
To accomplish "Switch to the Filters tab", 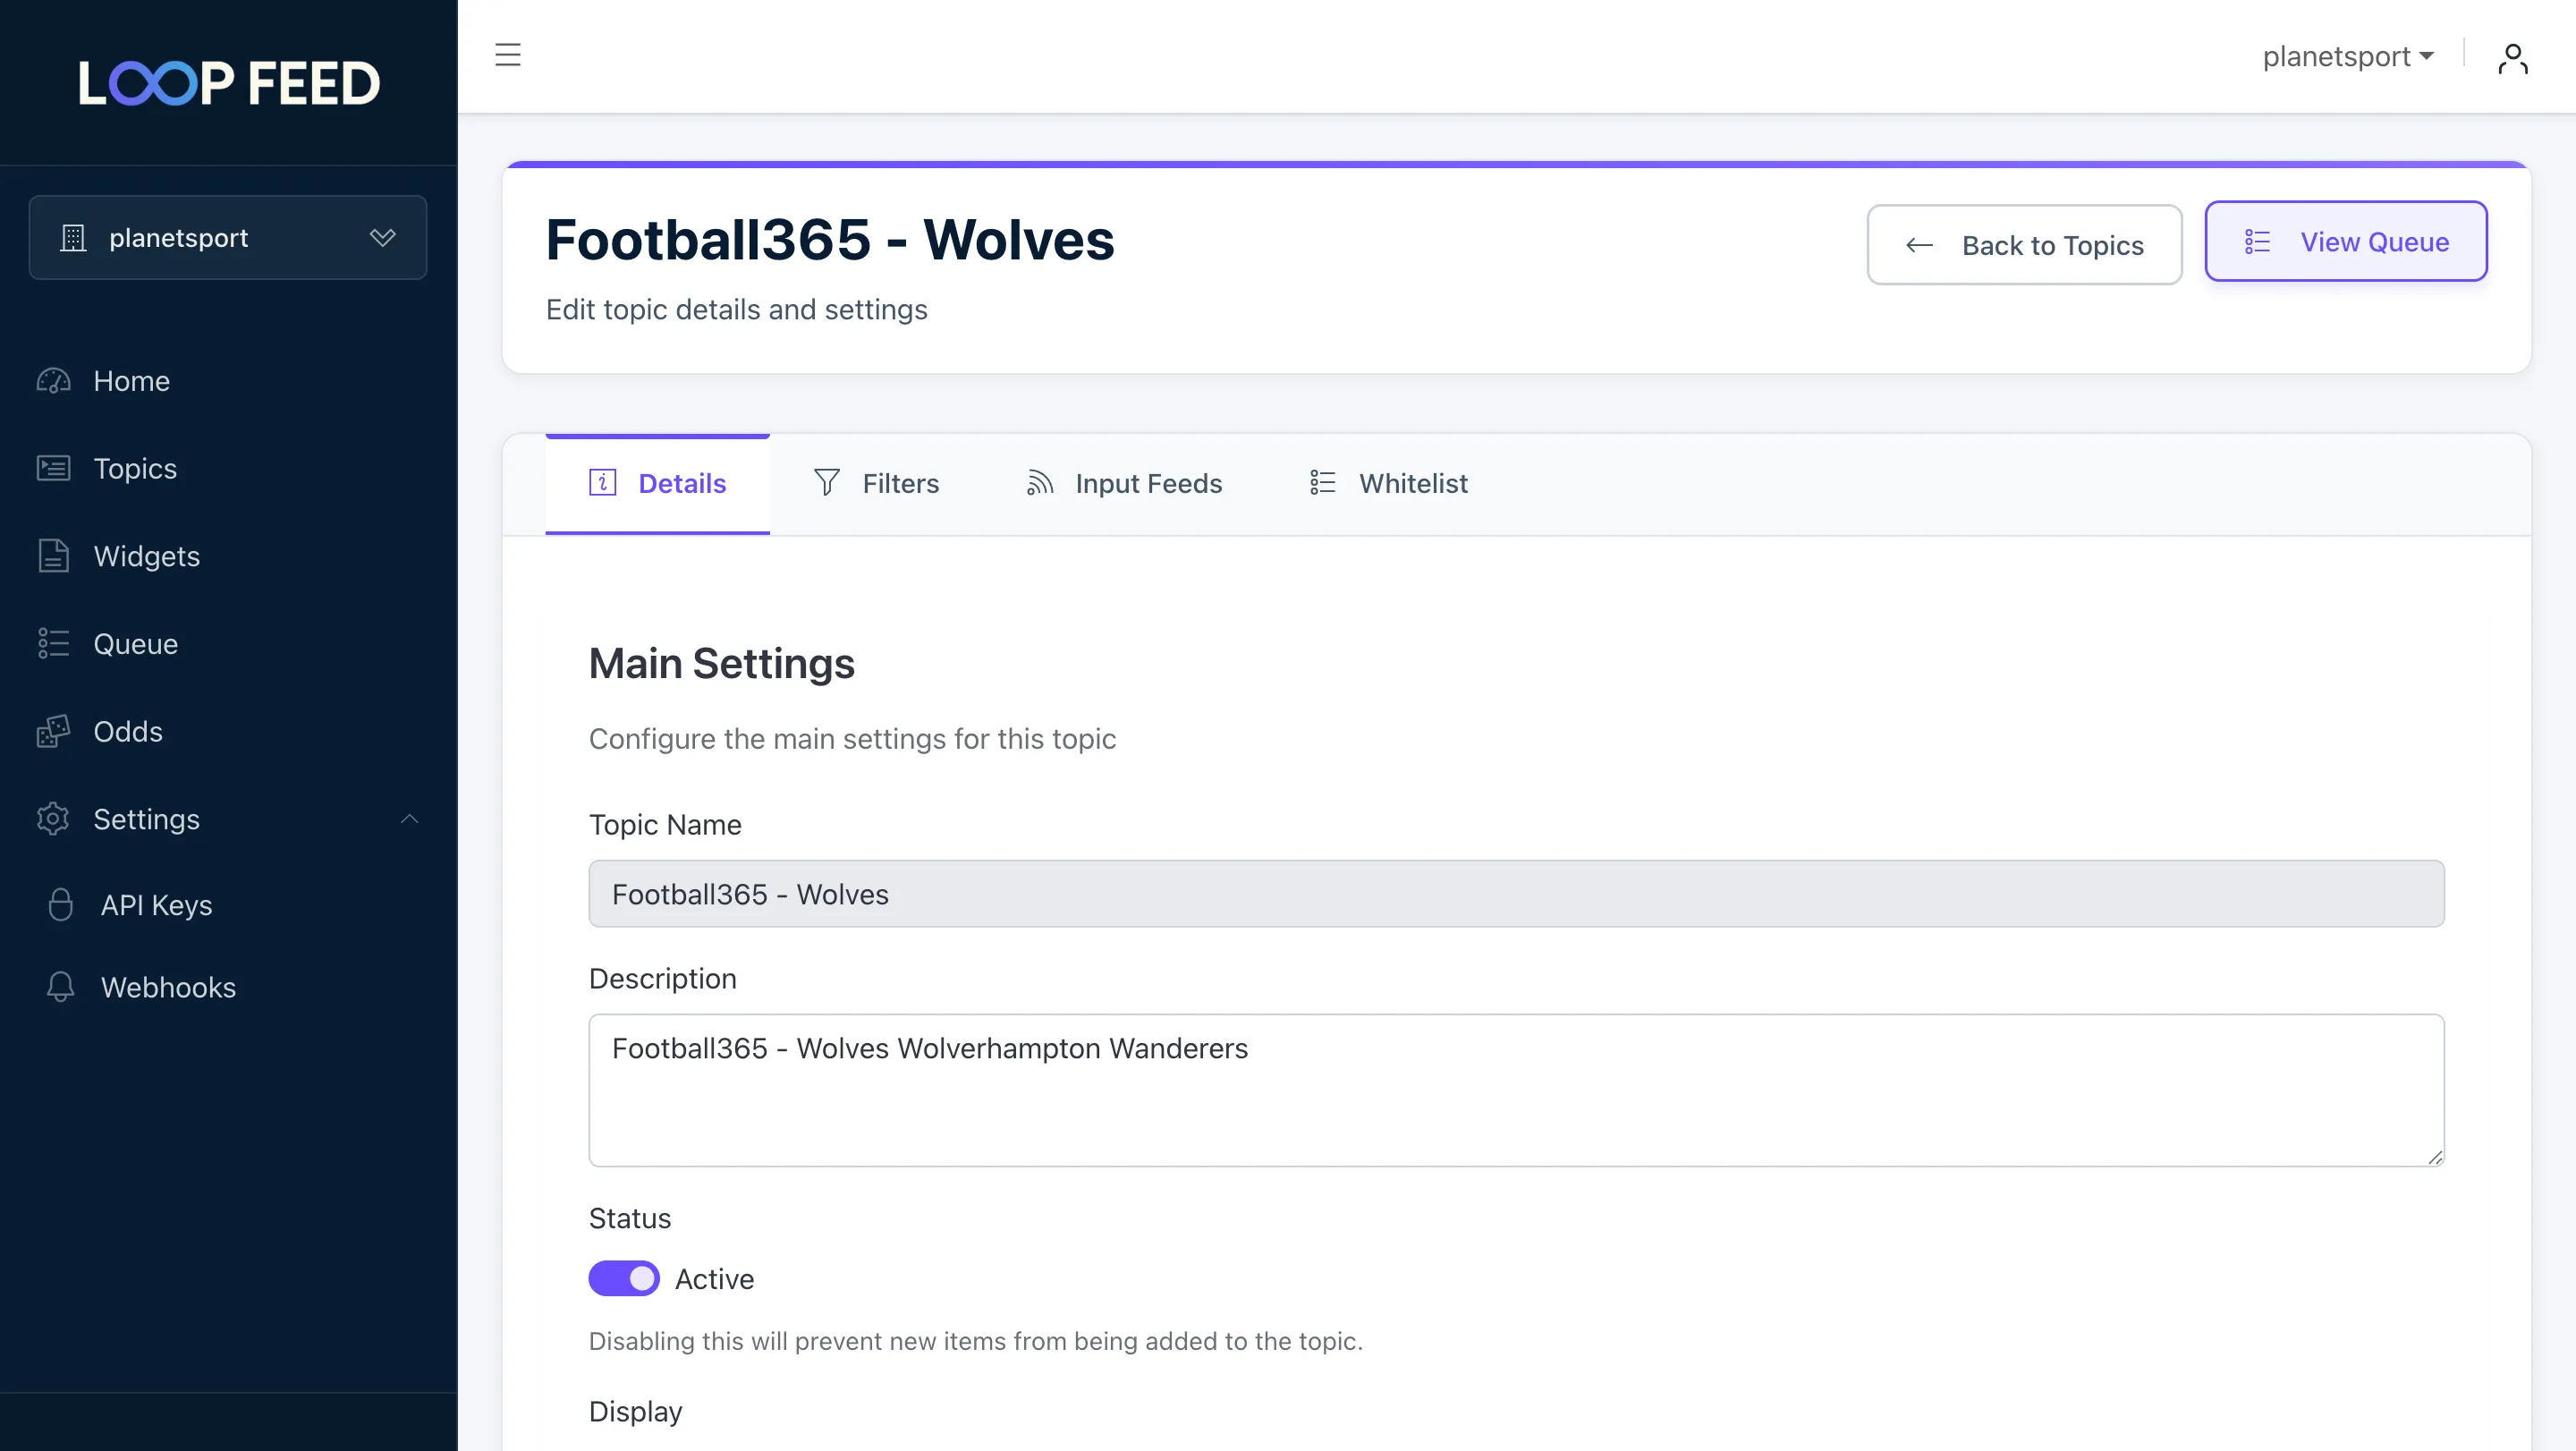I will point(876,484).
